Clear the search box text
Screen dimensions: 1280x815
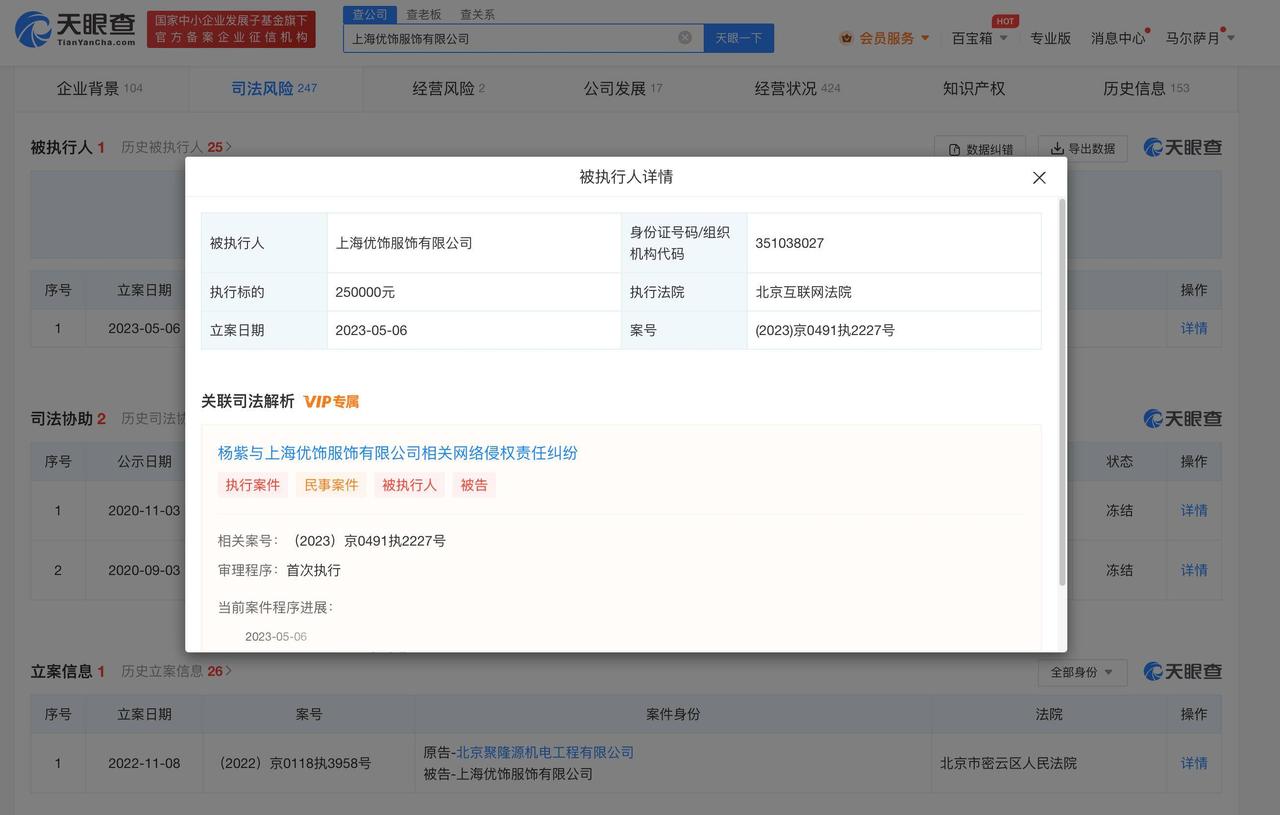pyautogui.click(x=685, y=38)
